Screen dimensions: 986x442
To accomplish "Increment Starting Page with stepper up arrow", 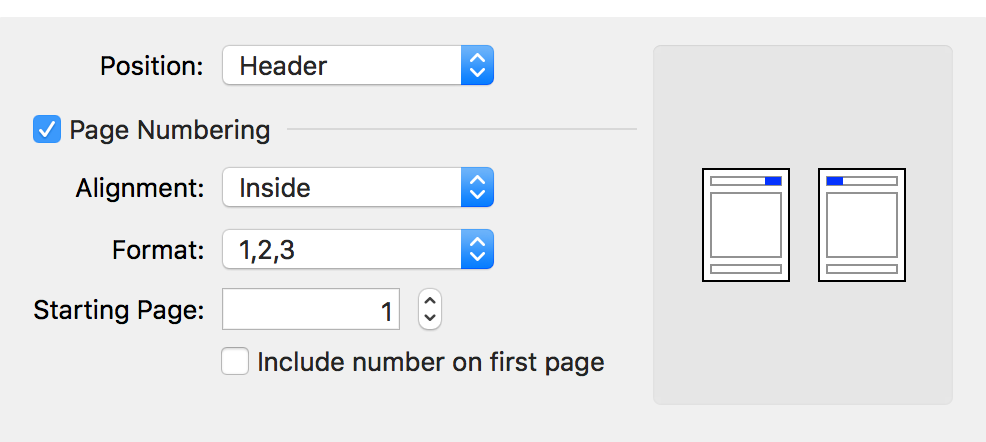I will pyautogui.click(x=430, y=301).
